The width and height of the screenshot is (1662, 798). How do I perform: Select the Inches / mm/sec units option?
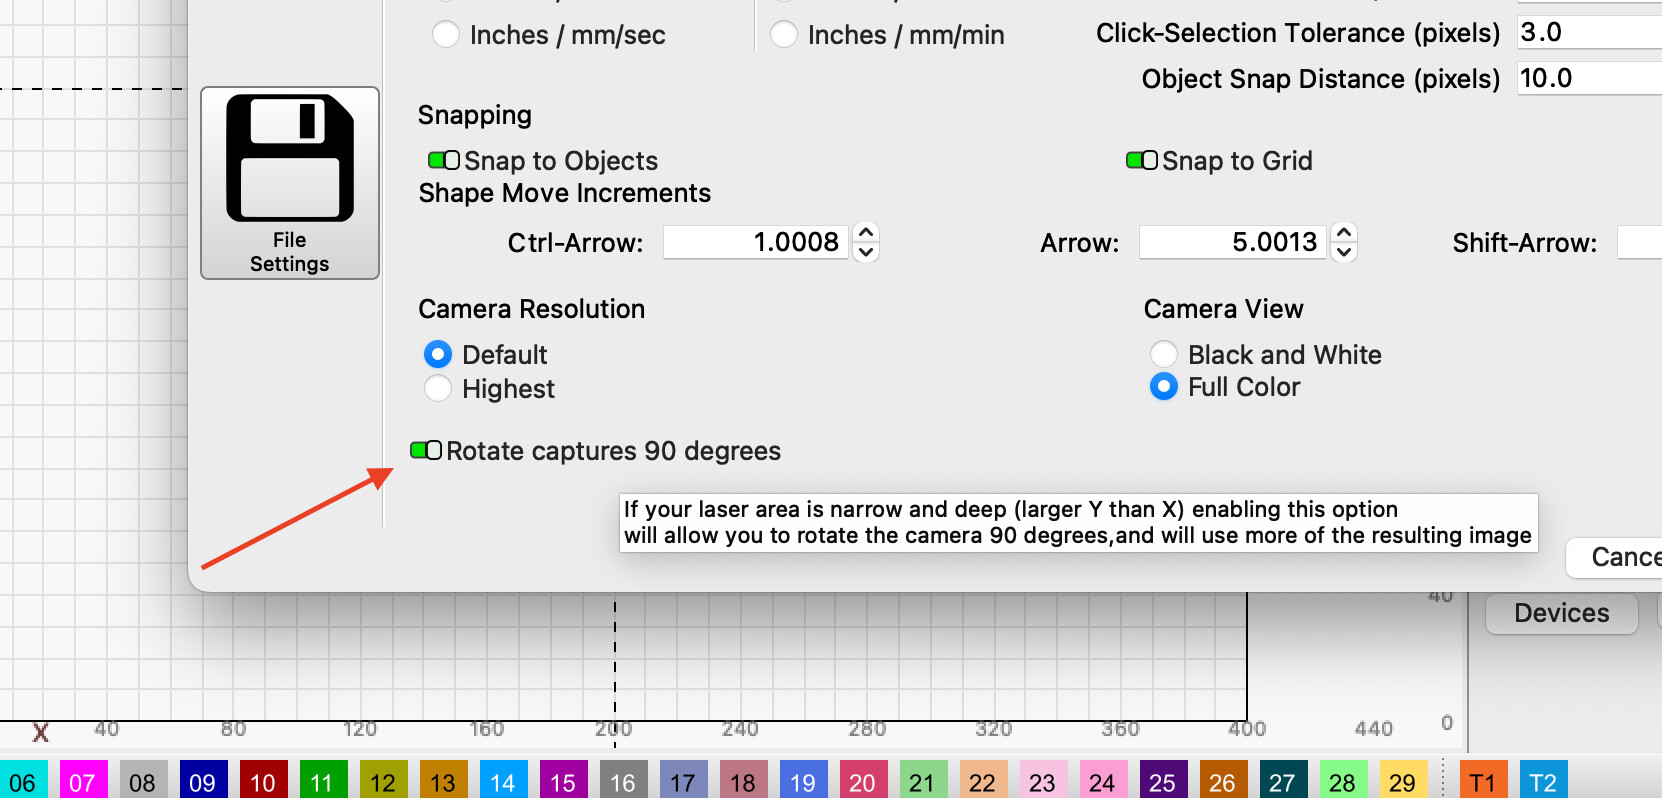tap(446, 35)
